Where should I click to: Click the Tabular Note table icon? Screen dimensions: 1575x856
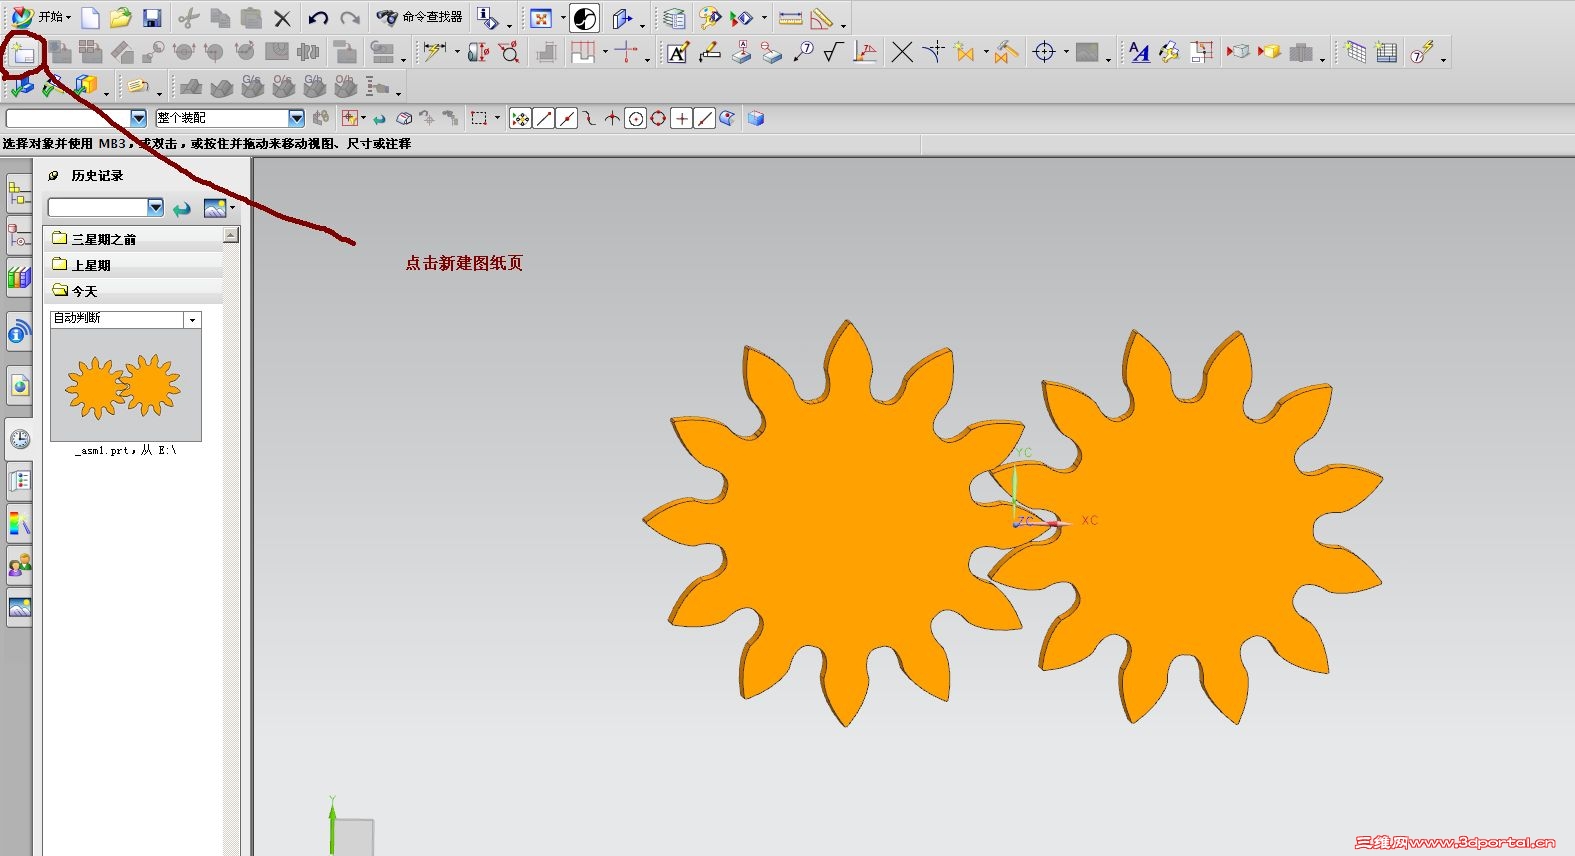1355,52
